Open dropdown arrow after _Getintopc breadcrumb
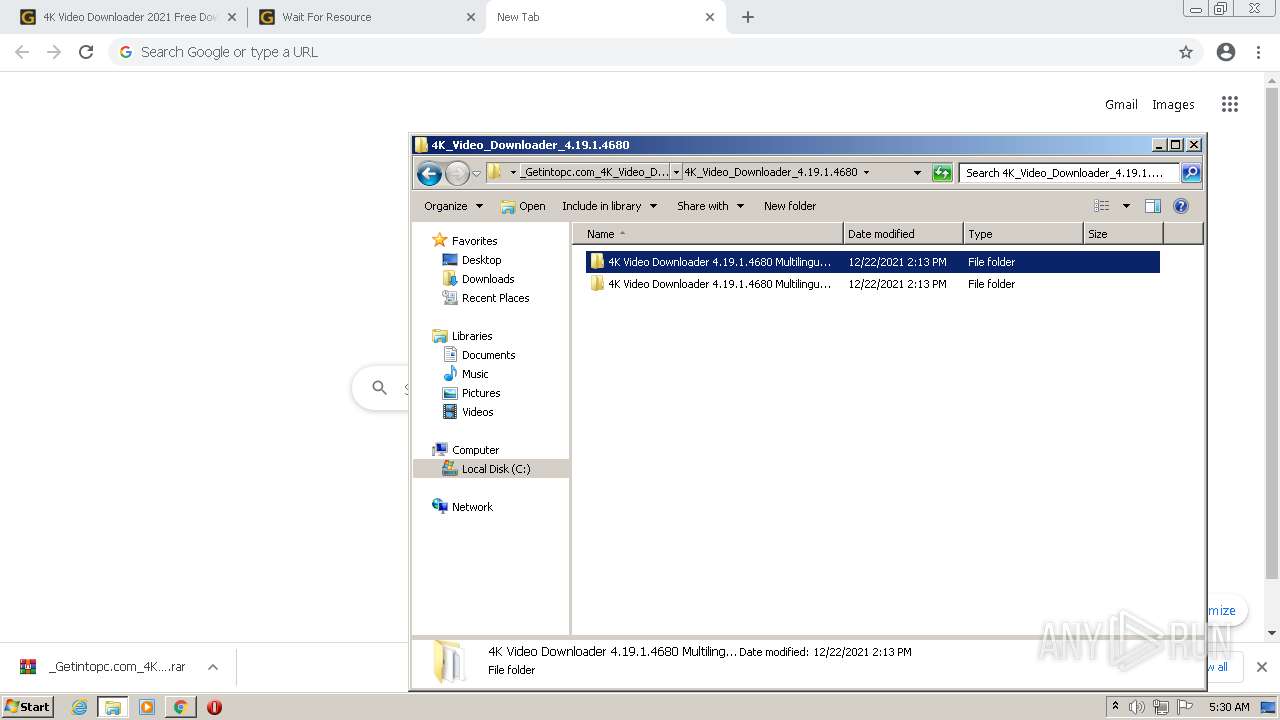1280x720 pixels. coord(676,172)
